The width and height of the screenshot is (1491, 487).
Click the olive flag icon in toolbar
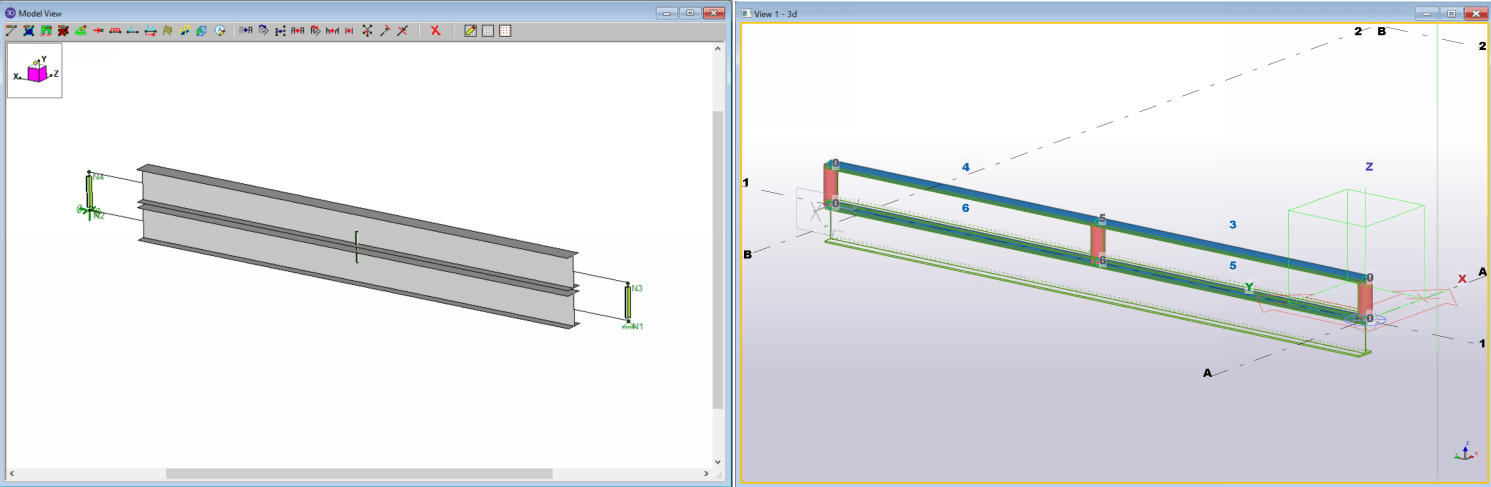(167, 31)
